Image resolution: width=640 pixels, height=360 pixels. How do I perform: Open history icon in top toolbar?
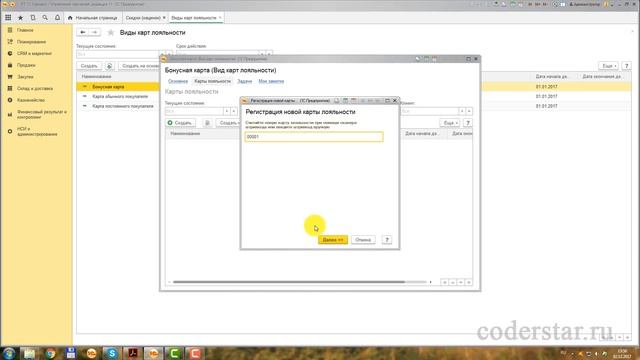33,18
